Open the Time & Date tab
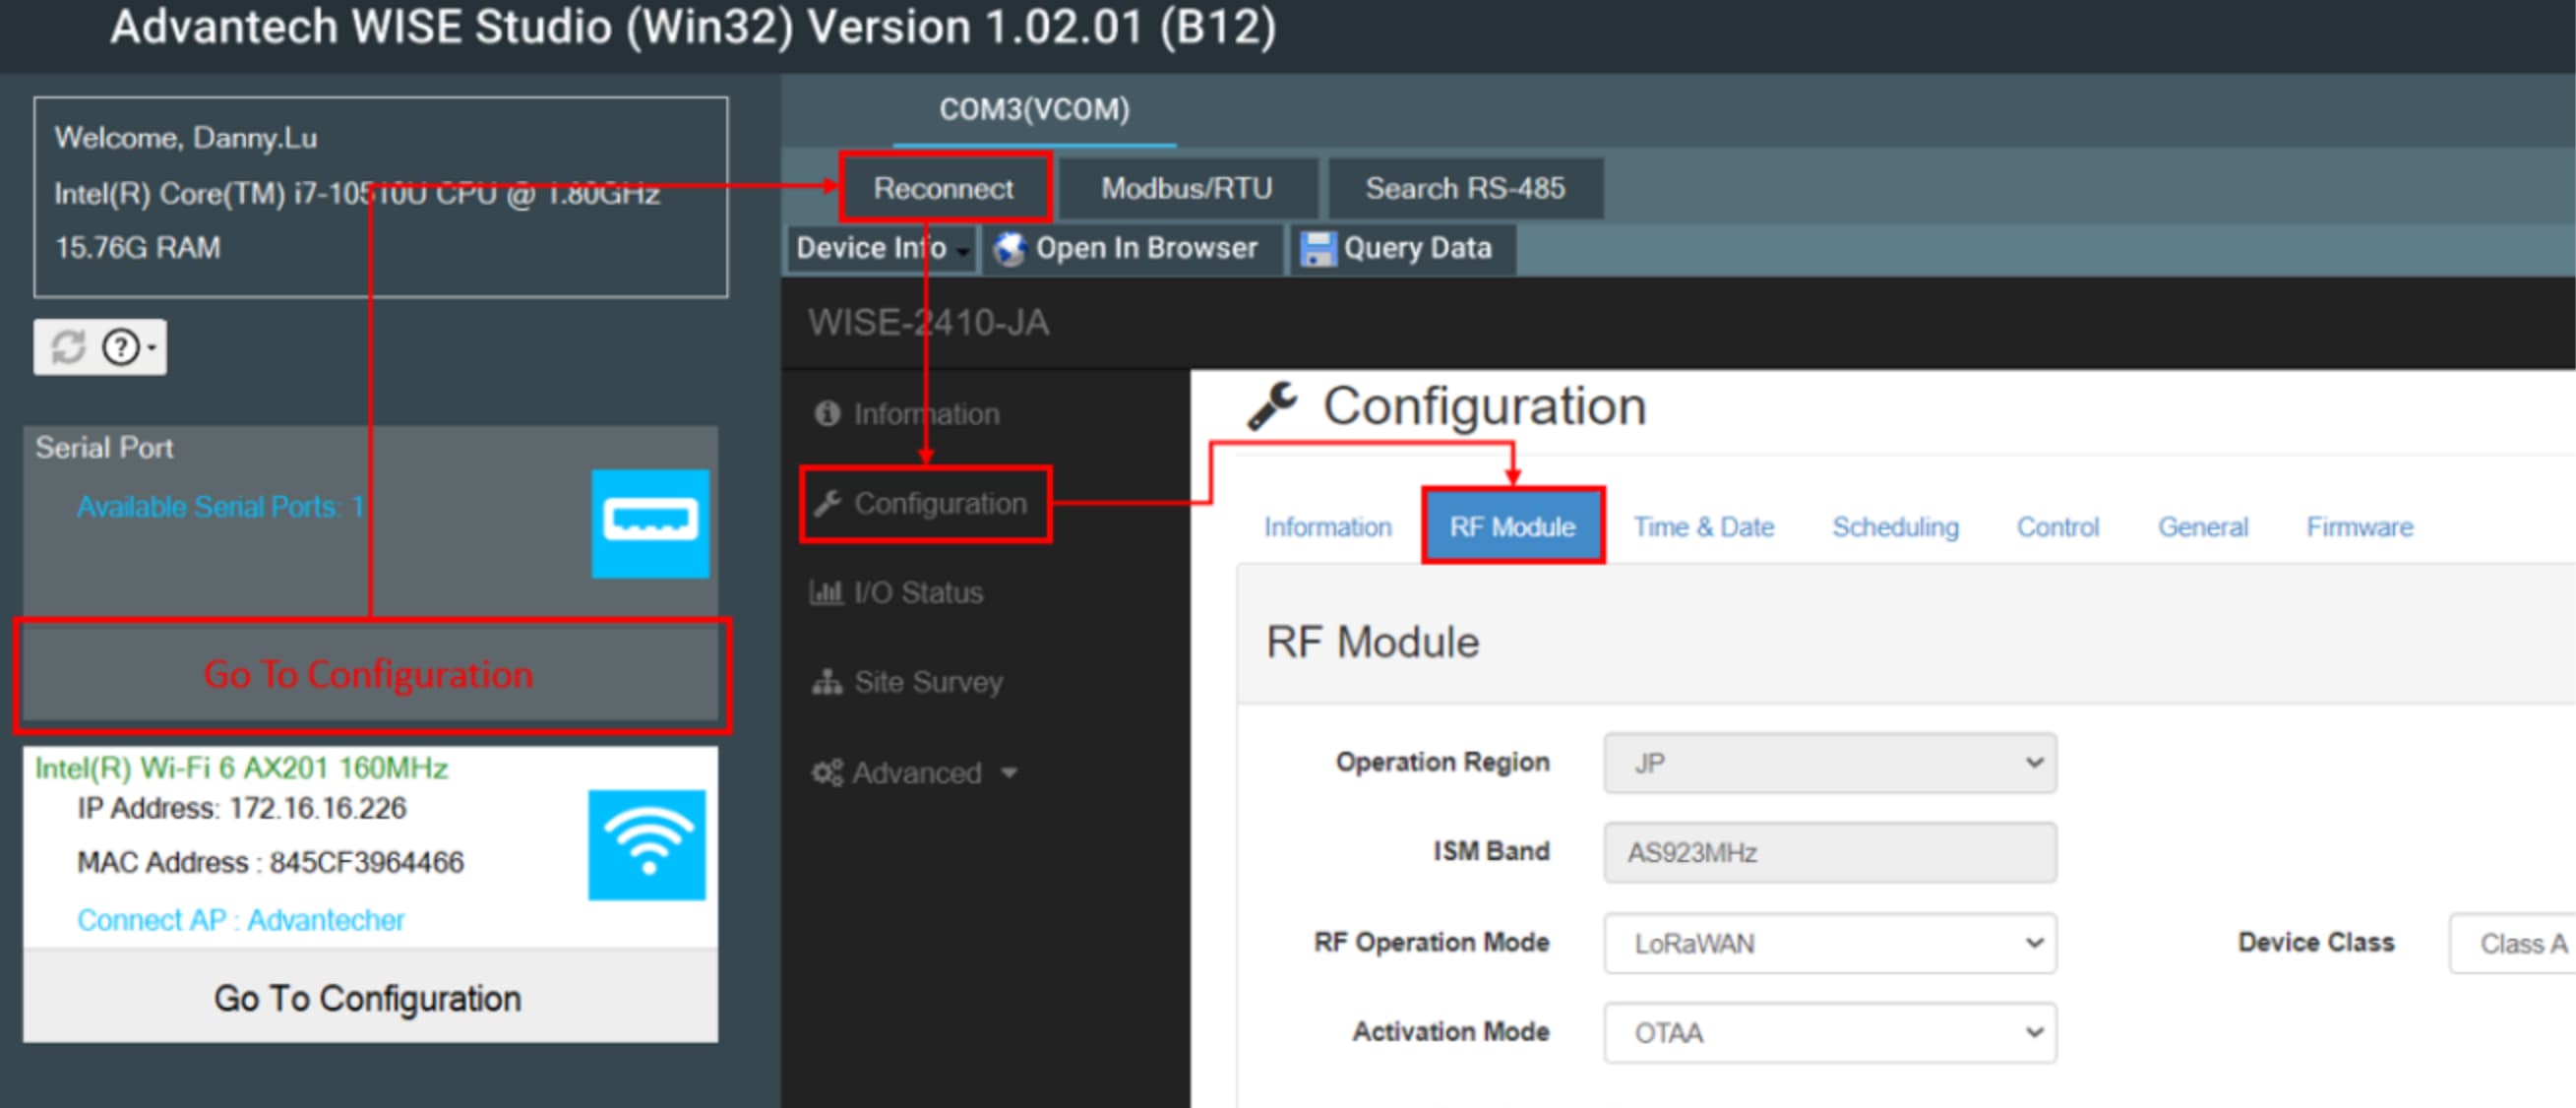 (x=1703, y=527)
